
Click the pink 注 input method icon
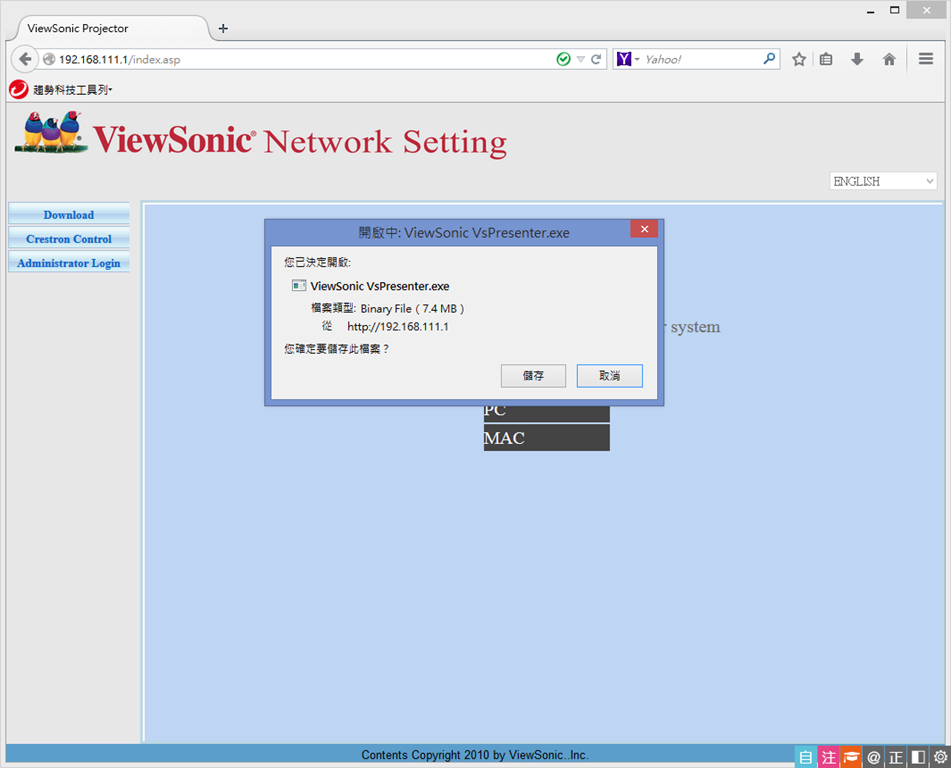[x=828, y=757]
